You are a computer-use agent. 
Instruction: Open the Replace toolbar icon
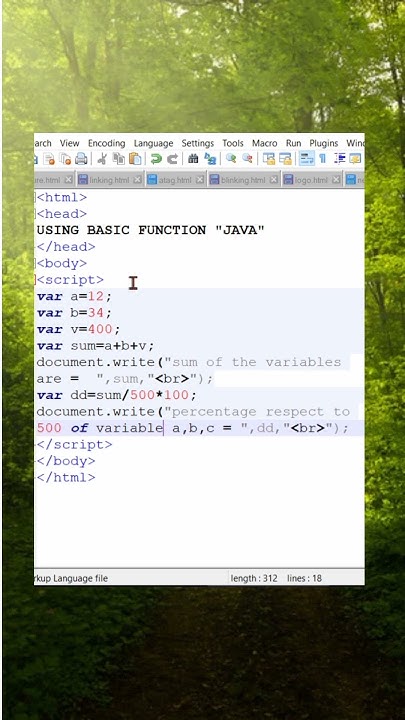click(x=210, y=159)
